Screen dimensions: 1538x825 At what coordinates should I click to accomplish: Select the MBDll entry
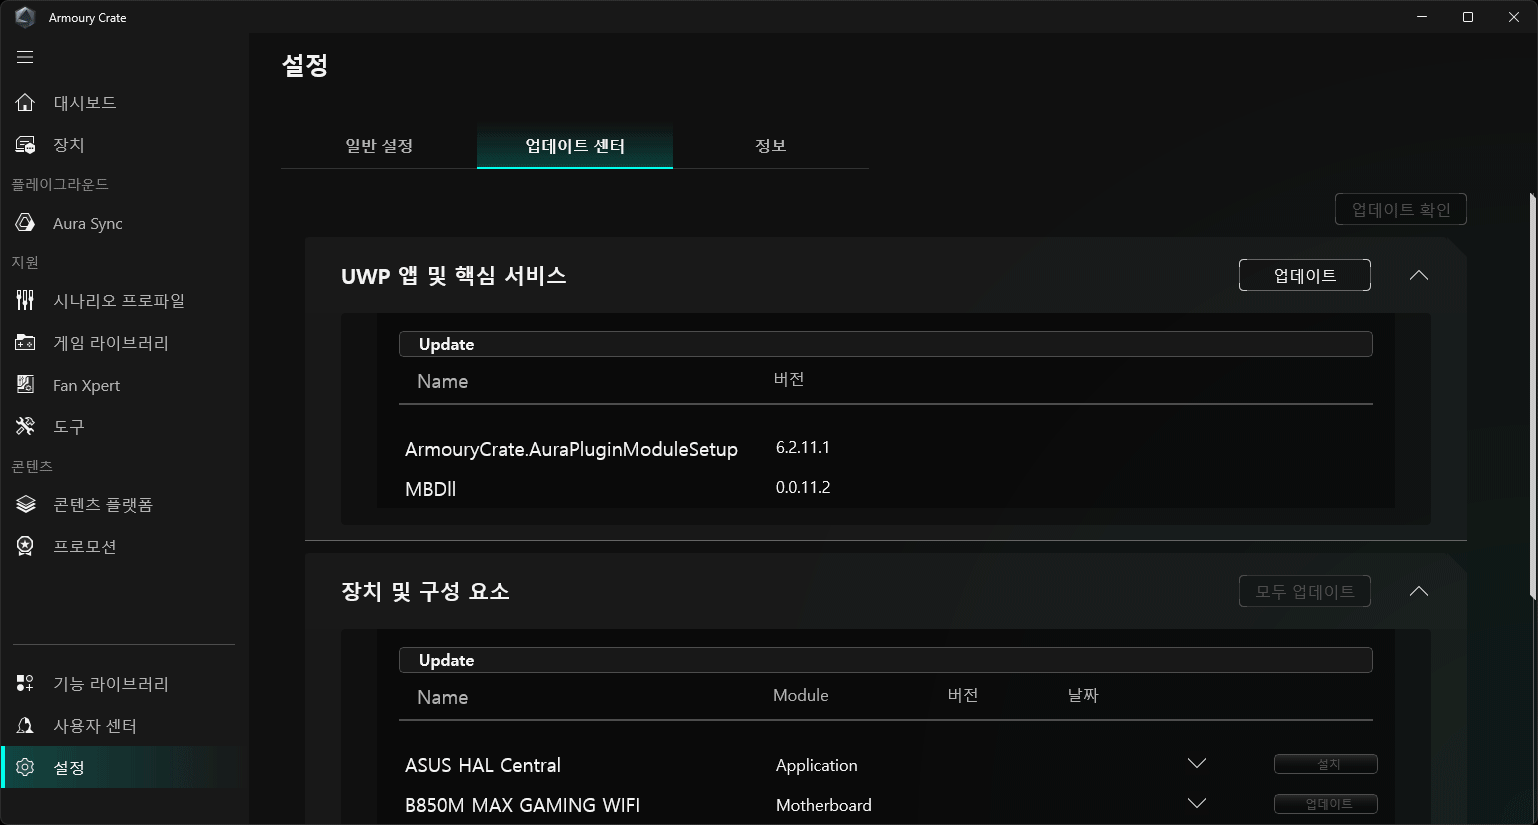[x=430, y=489]
